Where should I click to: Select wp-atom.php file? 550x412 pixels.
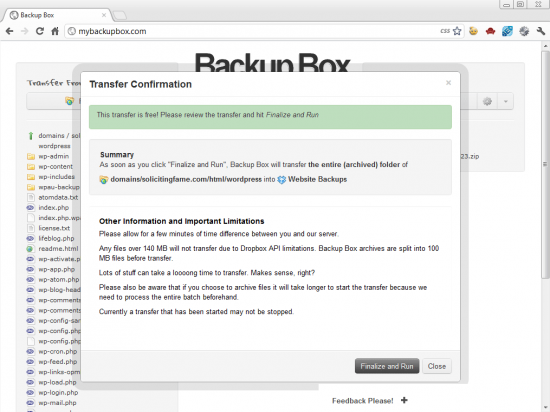(x=59, y=279)
